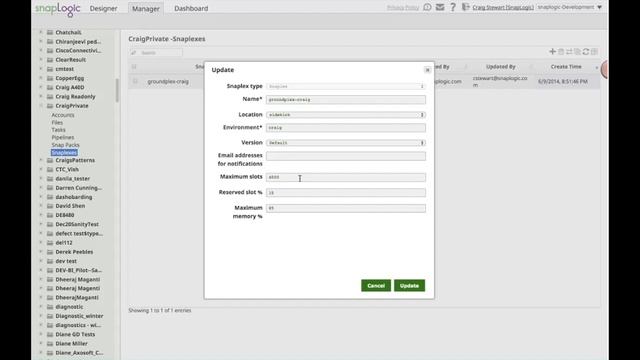Click the folder icon for Chatchait

[50, 32]
